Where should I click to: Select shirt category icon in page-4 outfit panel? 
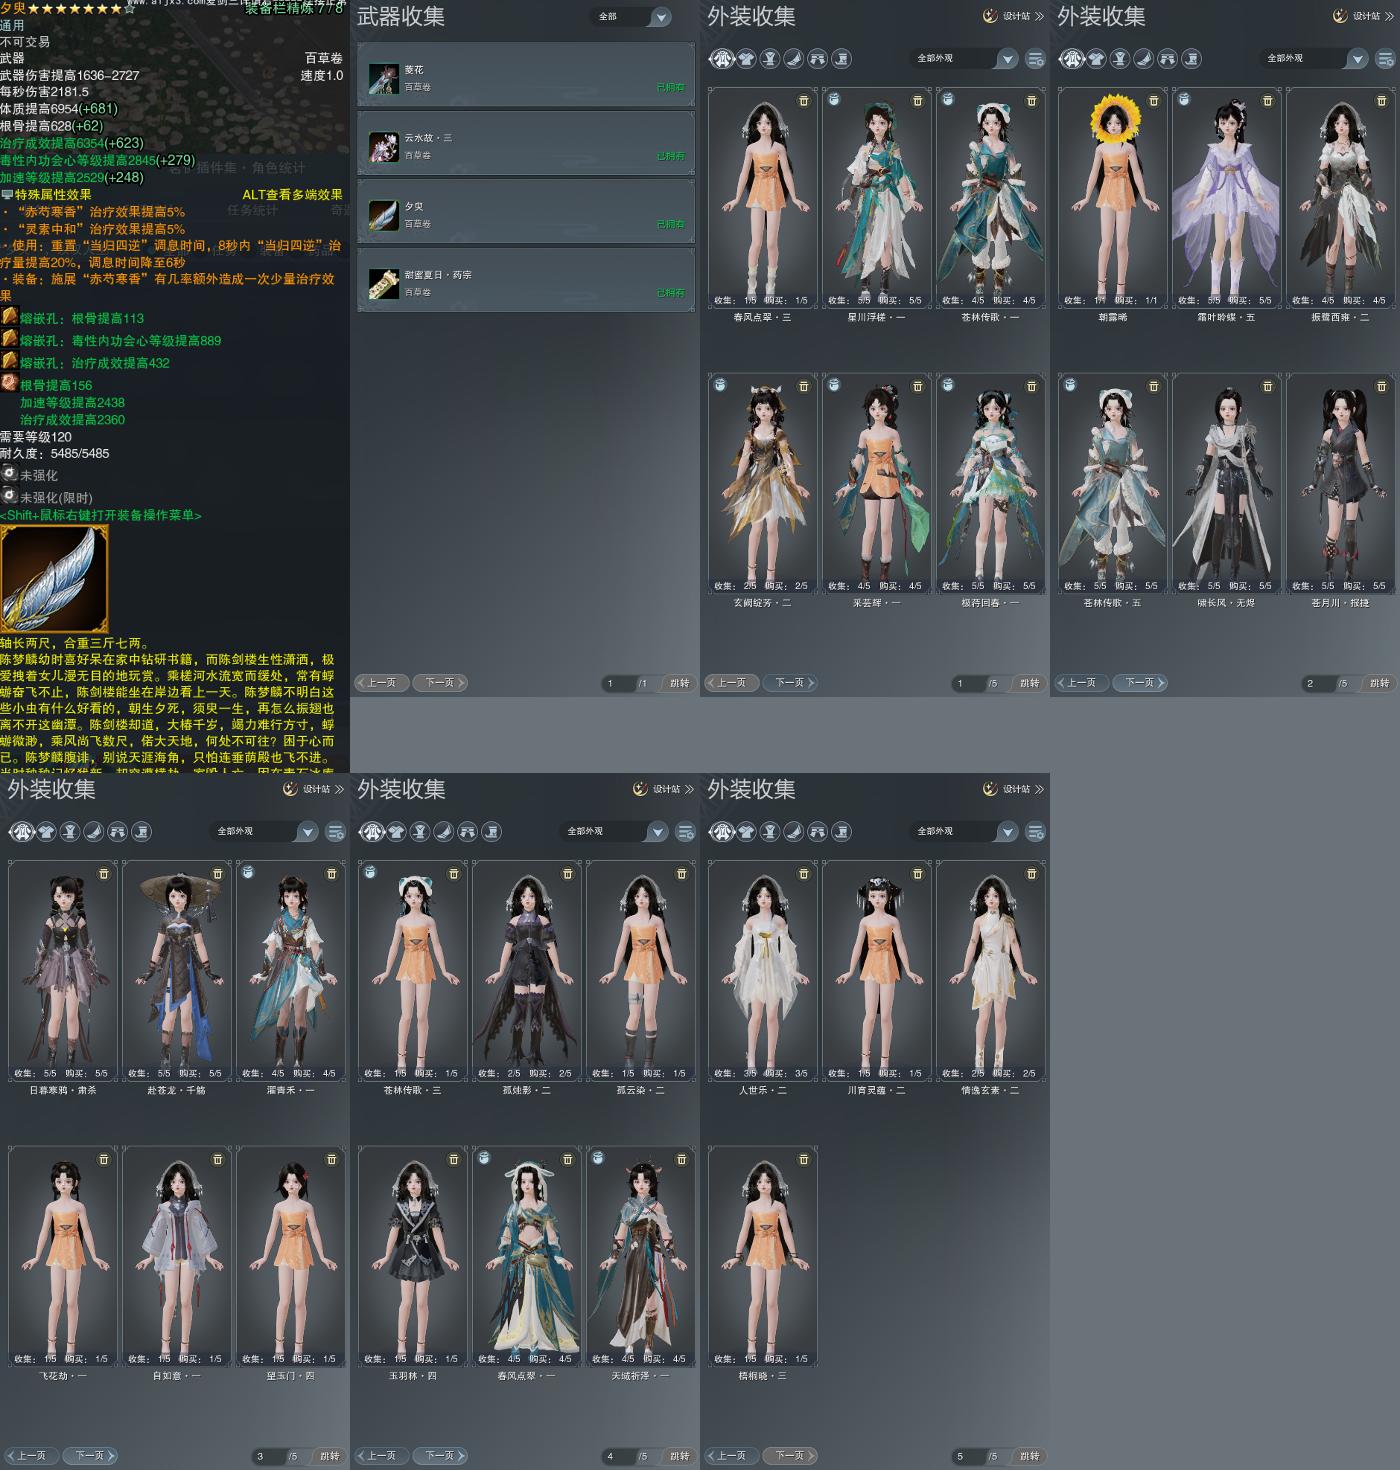[396, 832]
